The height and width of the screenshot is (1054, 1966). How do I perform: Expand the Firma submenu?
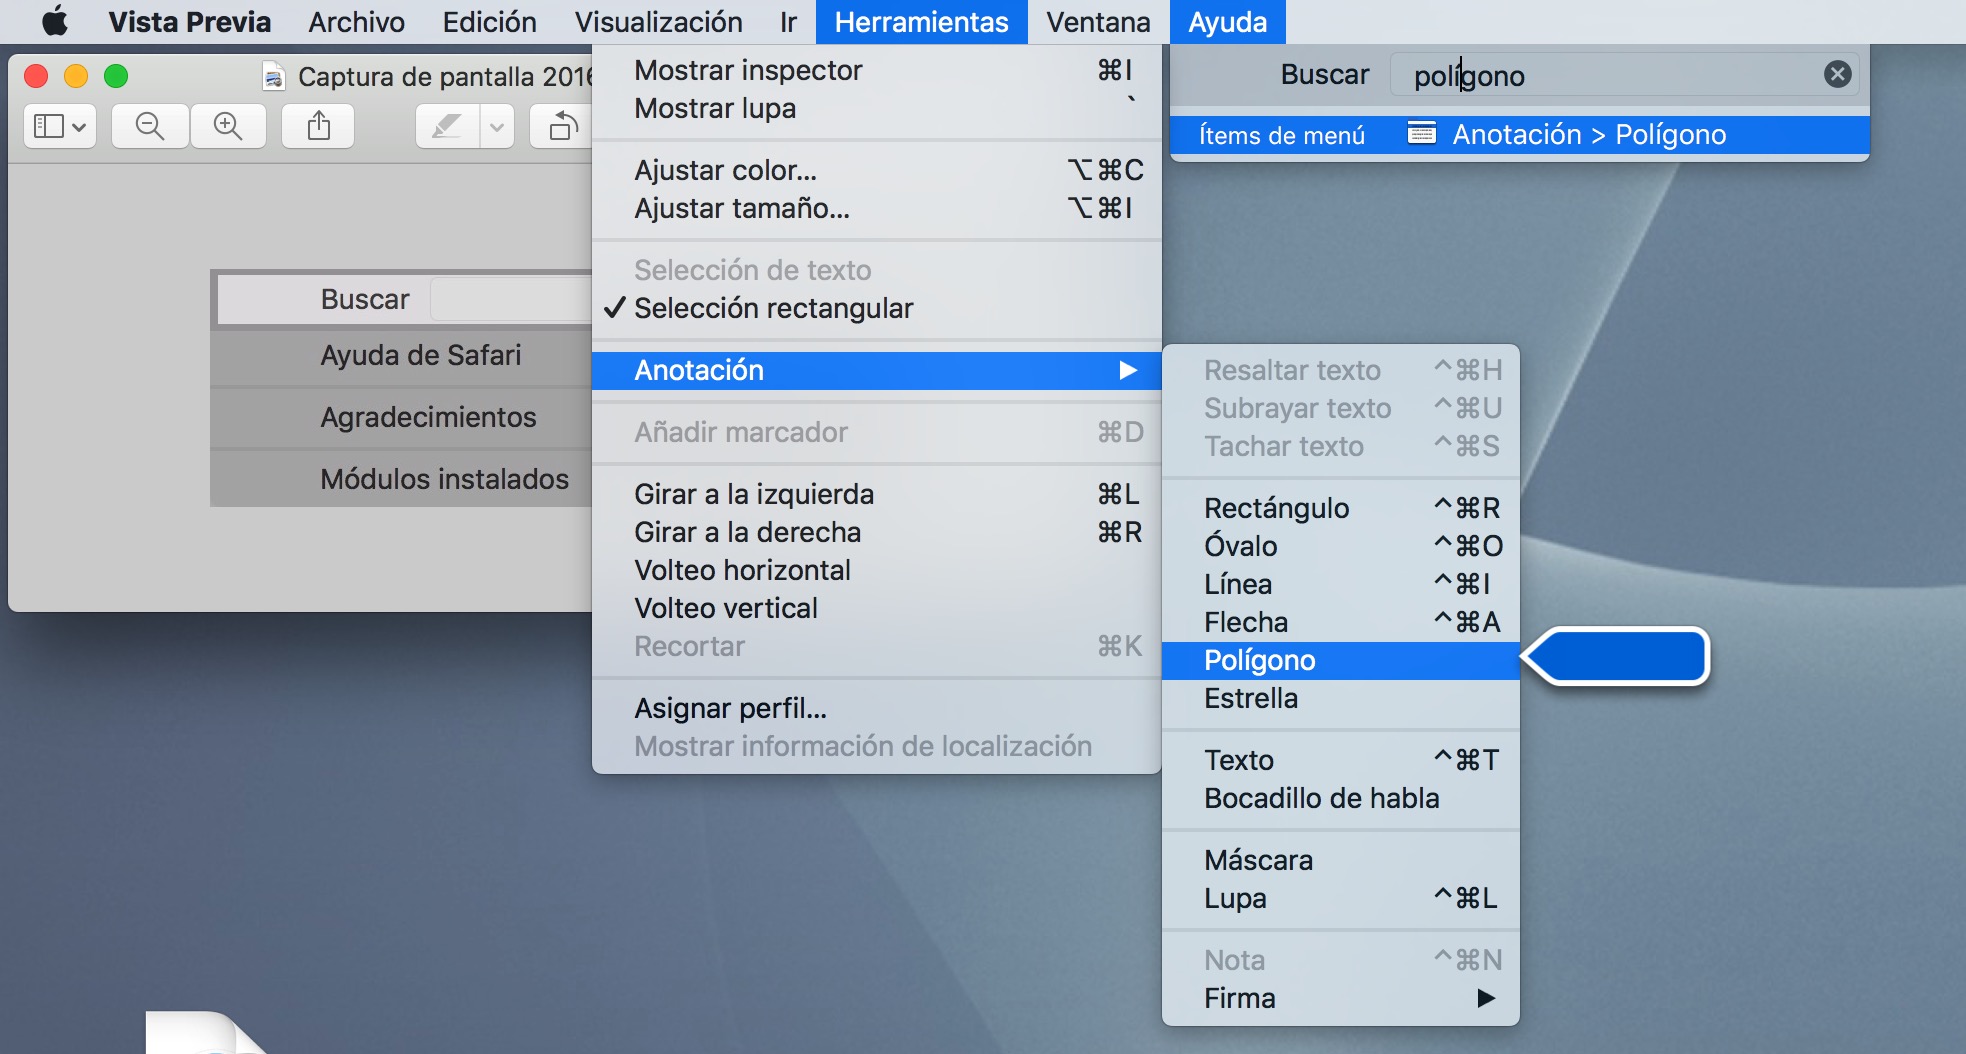point(1341,998)
